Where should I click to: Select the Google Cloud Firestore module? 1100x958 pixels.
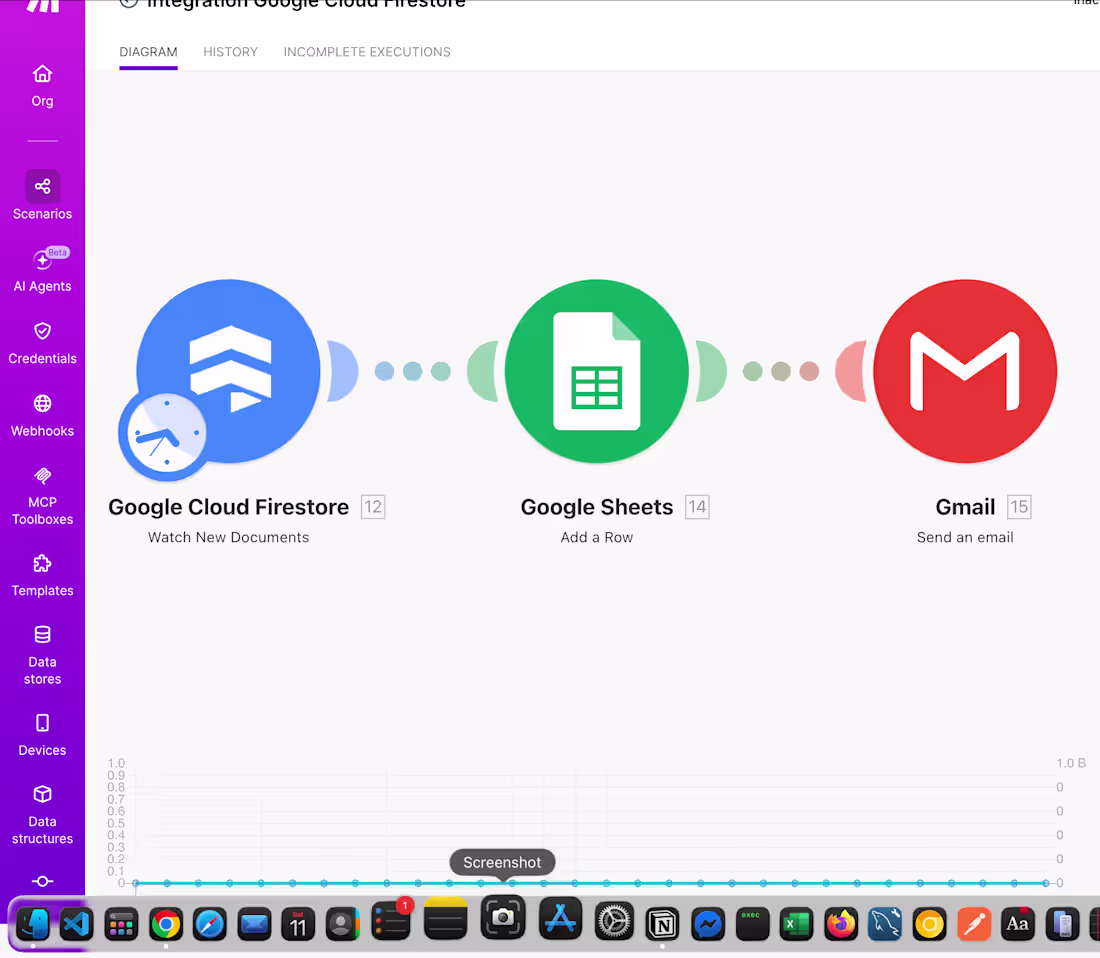[229, 371]
